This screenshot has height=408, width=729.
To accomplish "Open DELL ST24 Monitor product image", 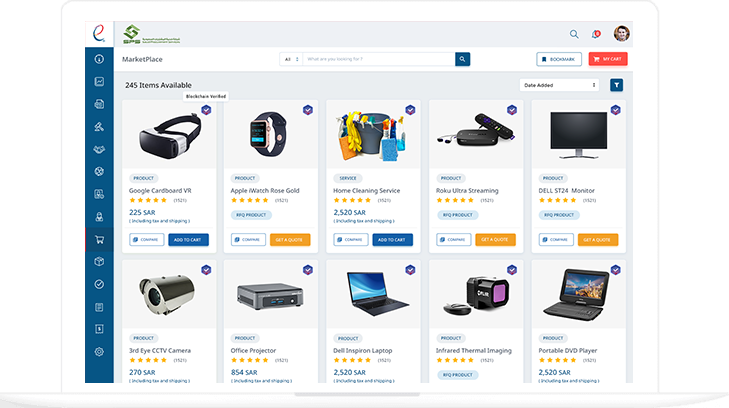I will (x=579, y=135).
